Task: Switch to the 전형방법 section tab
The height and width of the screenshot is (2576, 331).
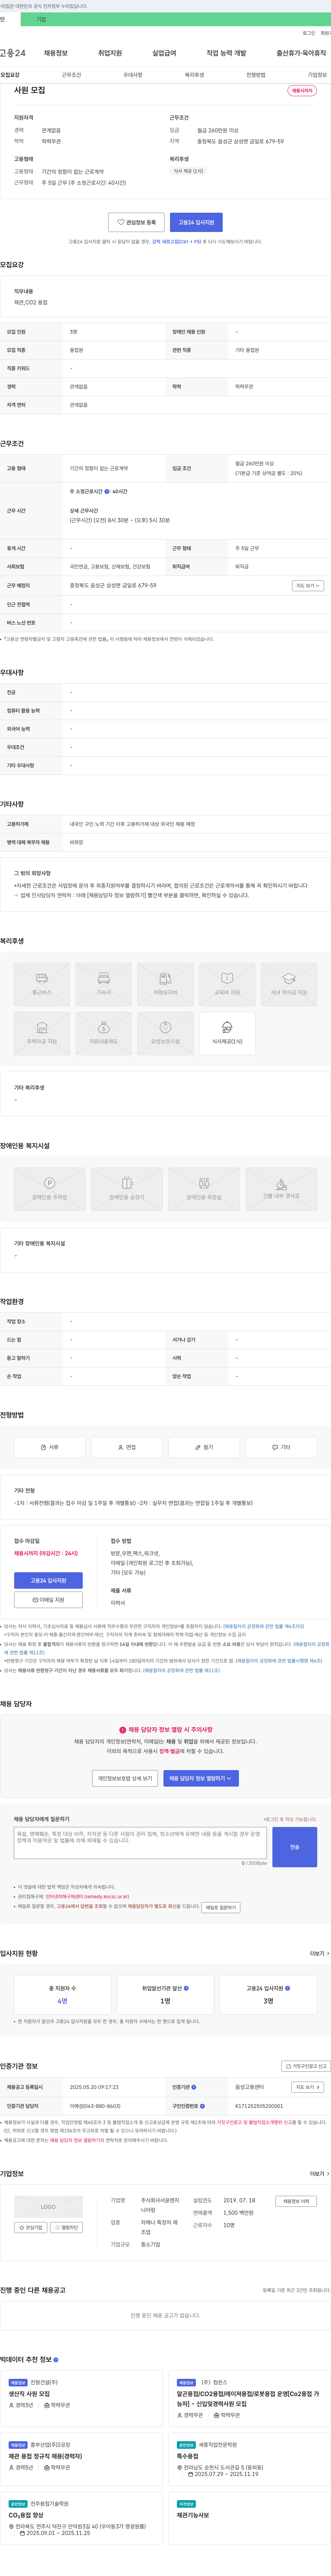Action: [256, 75]
